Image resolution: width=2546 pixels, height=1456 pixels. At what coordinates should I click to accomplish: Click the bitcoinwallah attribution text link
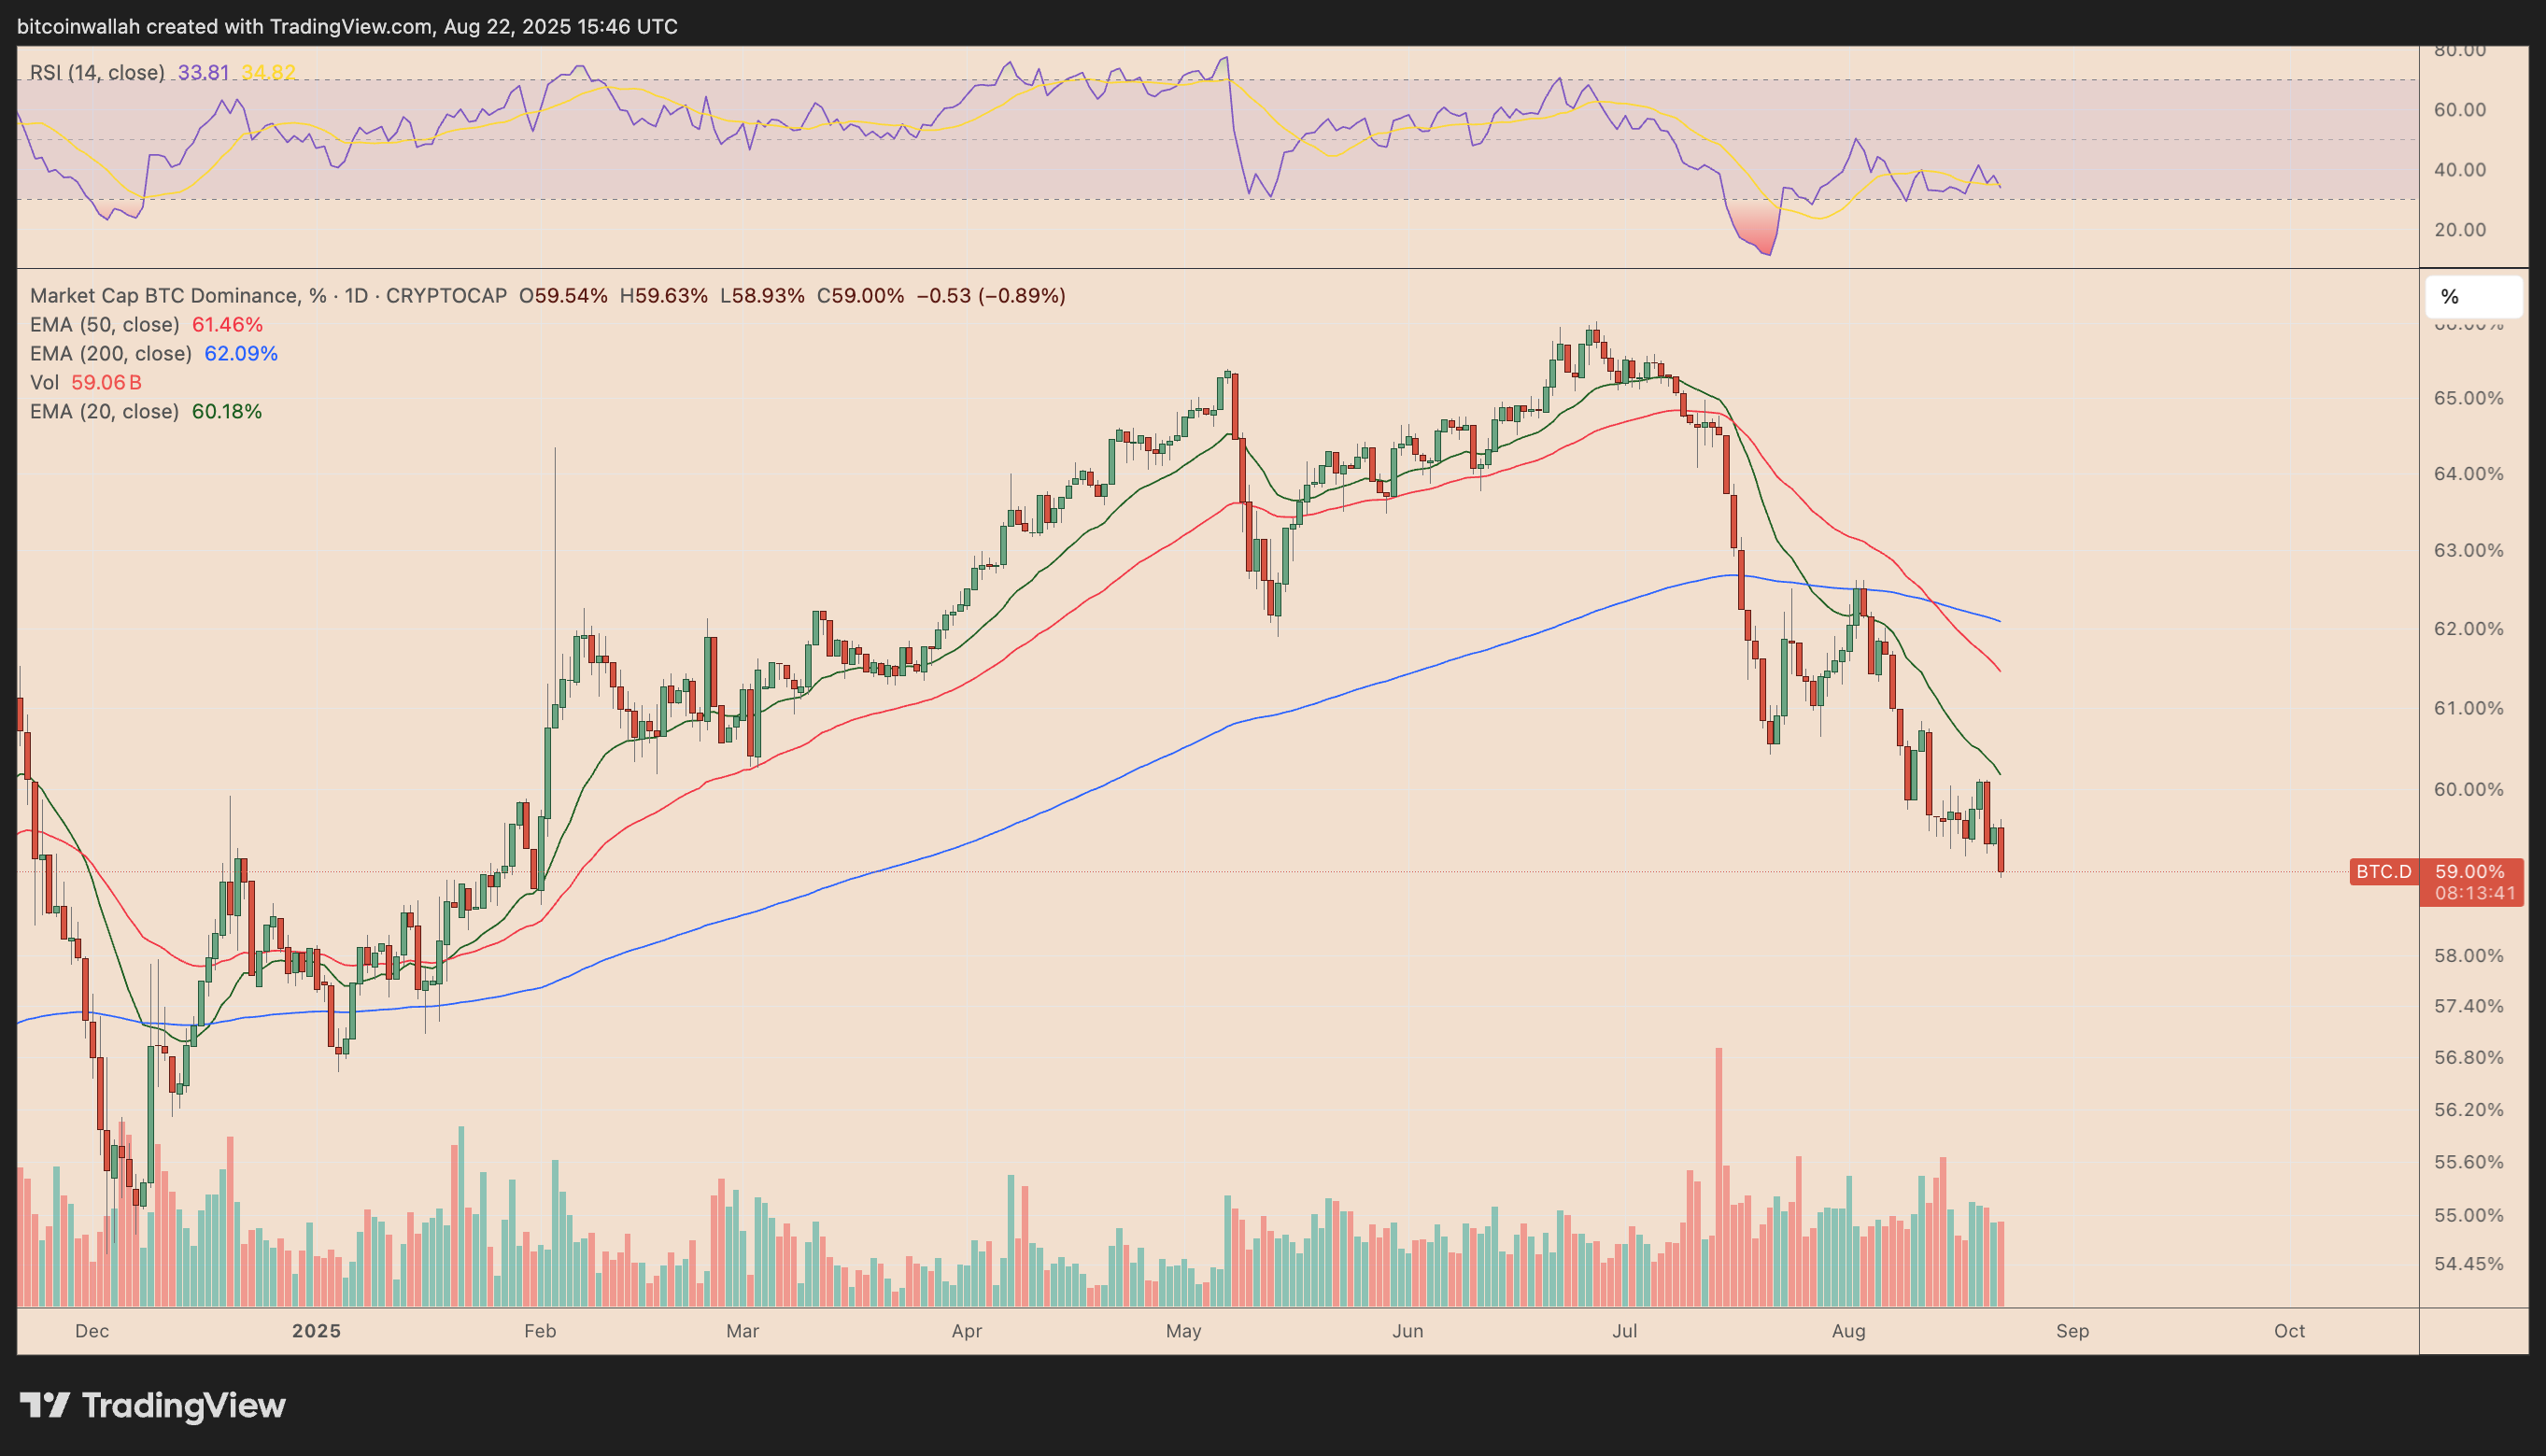click(x=77, y=27)
